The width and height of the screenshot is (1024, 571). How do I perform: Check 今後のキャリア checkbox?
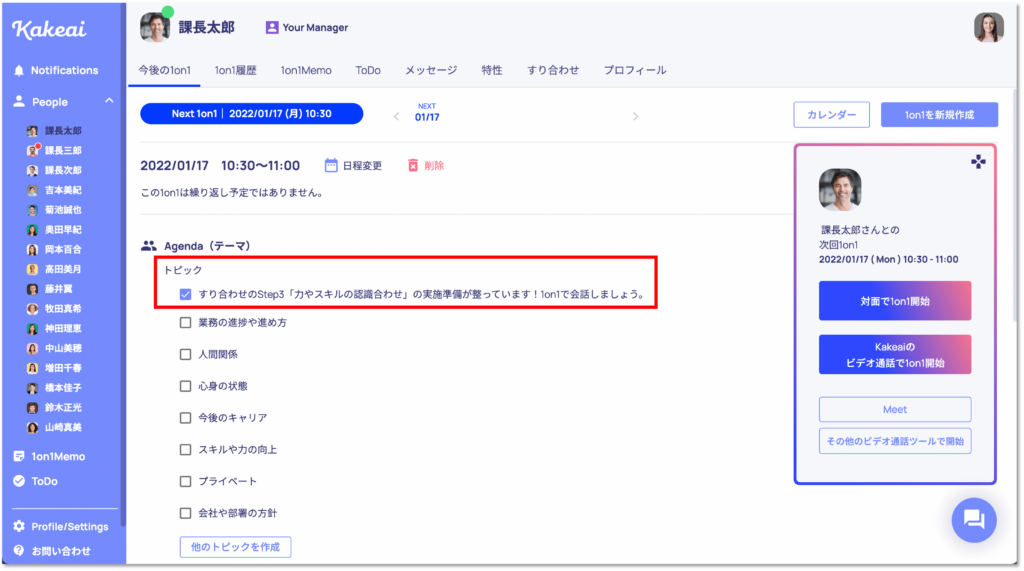click(x=185, y=417)
